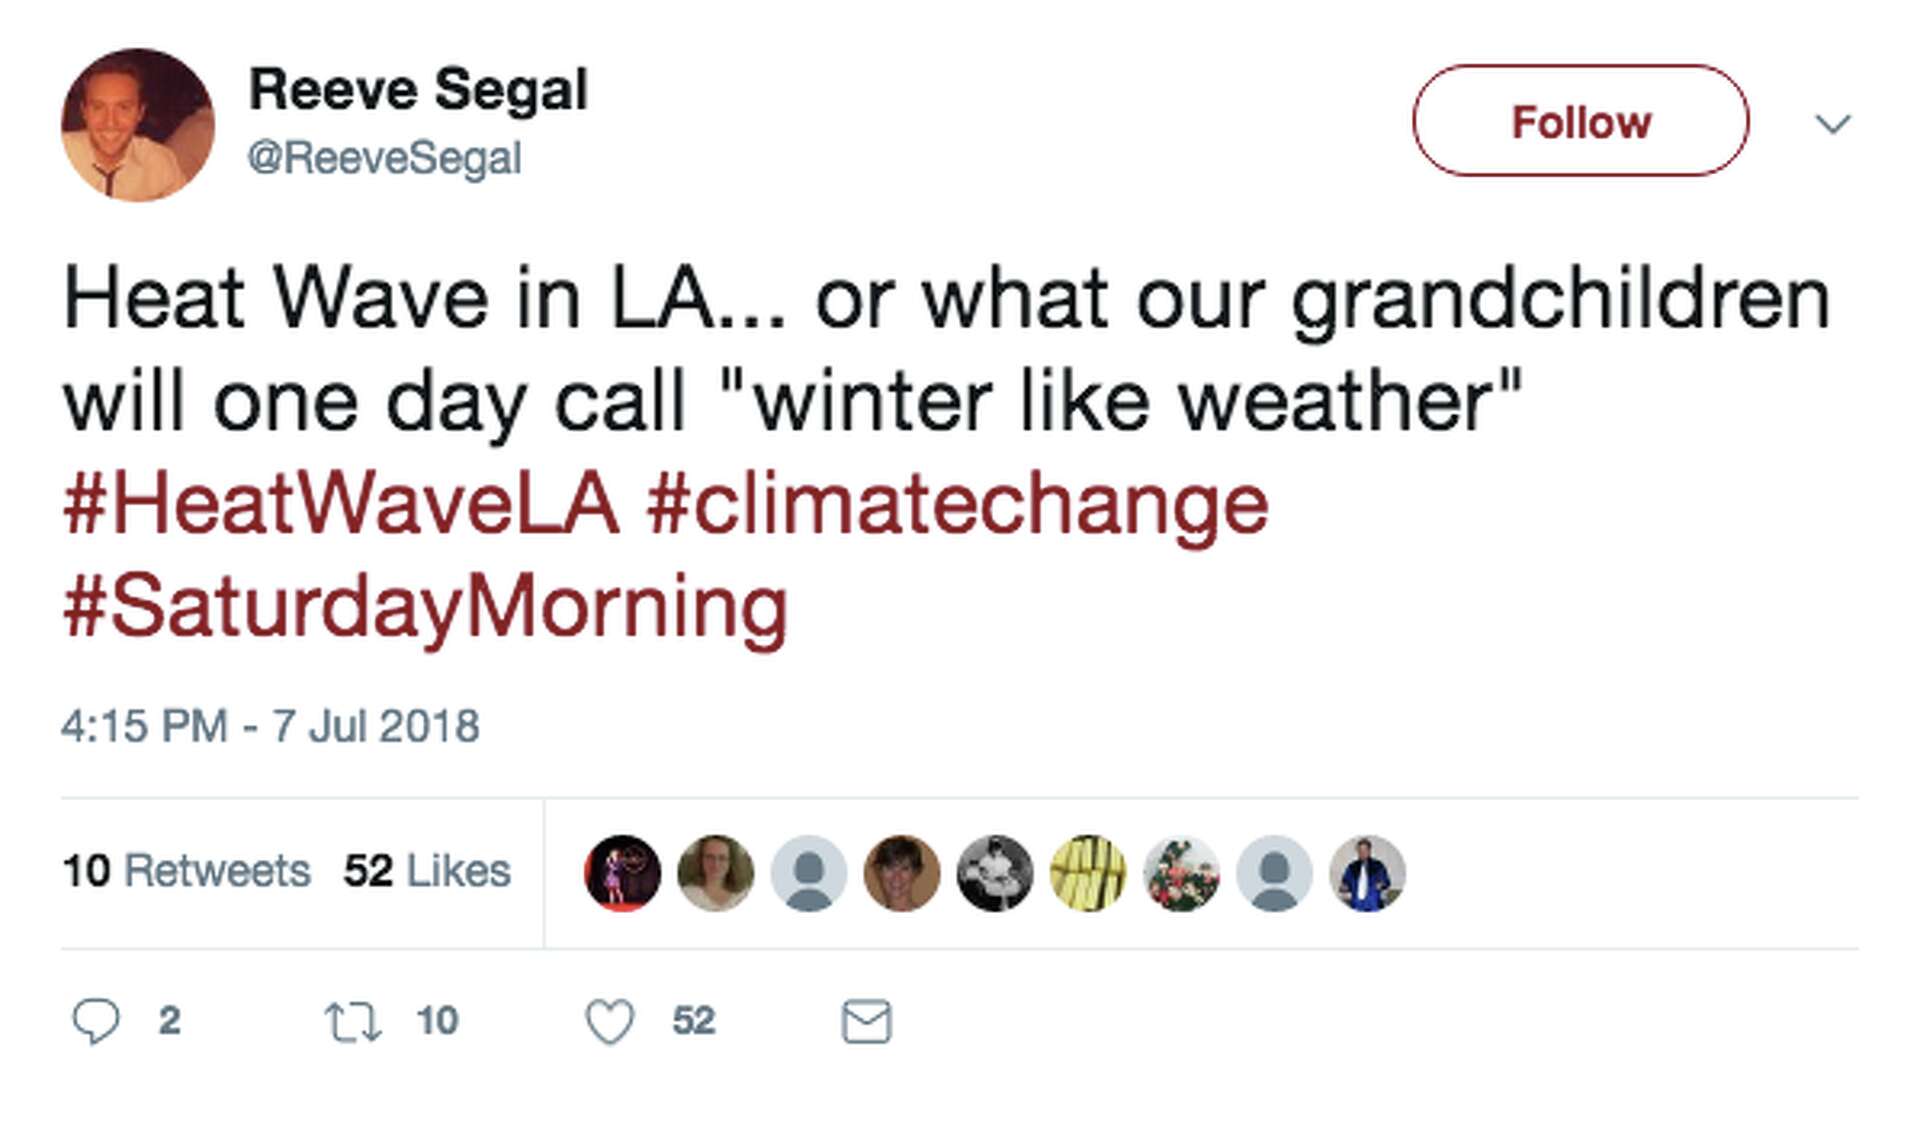The height and width of the screenshot is (1124, 1920).
Task: Click the envelope direct message icon
Action: pyautogui.click(x=866, y=1021)
